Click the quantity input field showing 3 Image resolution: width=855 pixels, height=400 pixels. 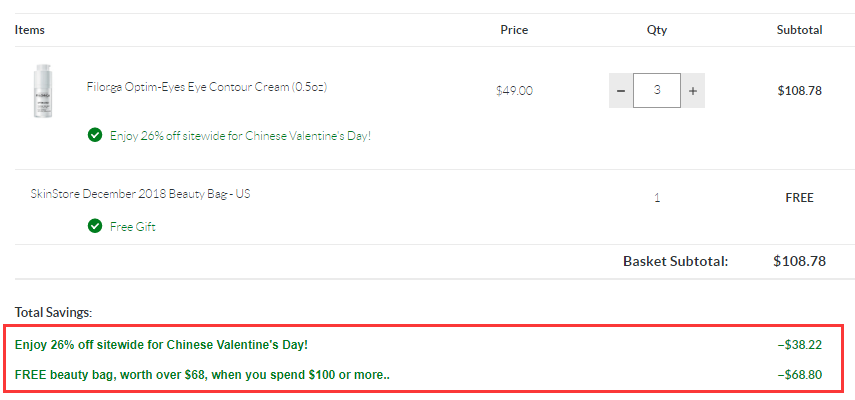[x=657, y=90]
